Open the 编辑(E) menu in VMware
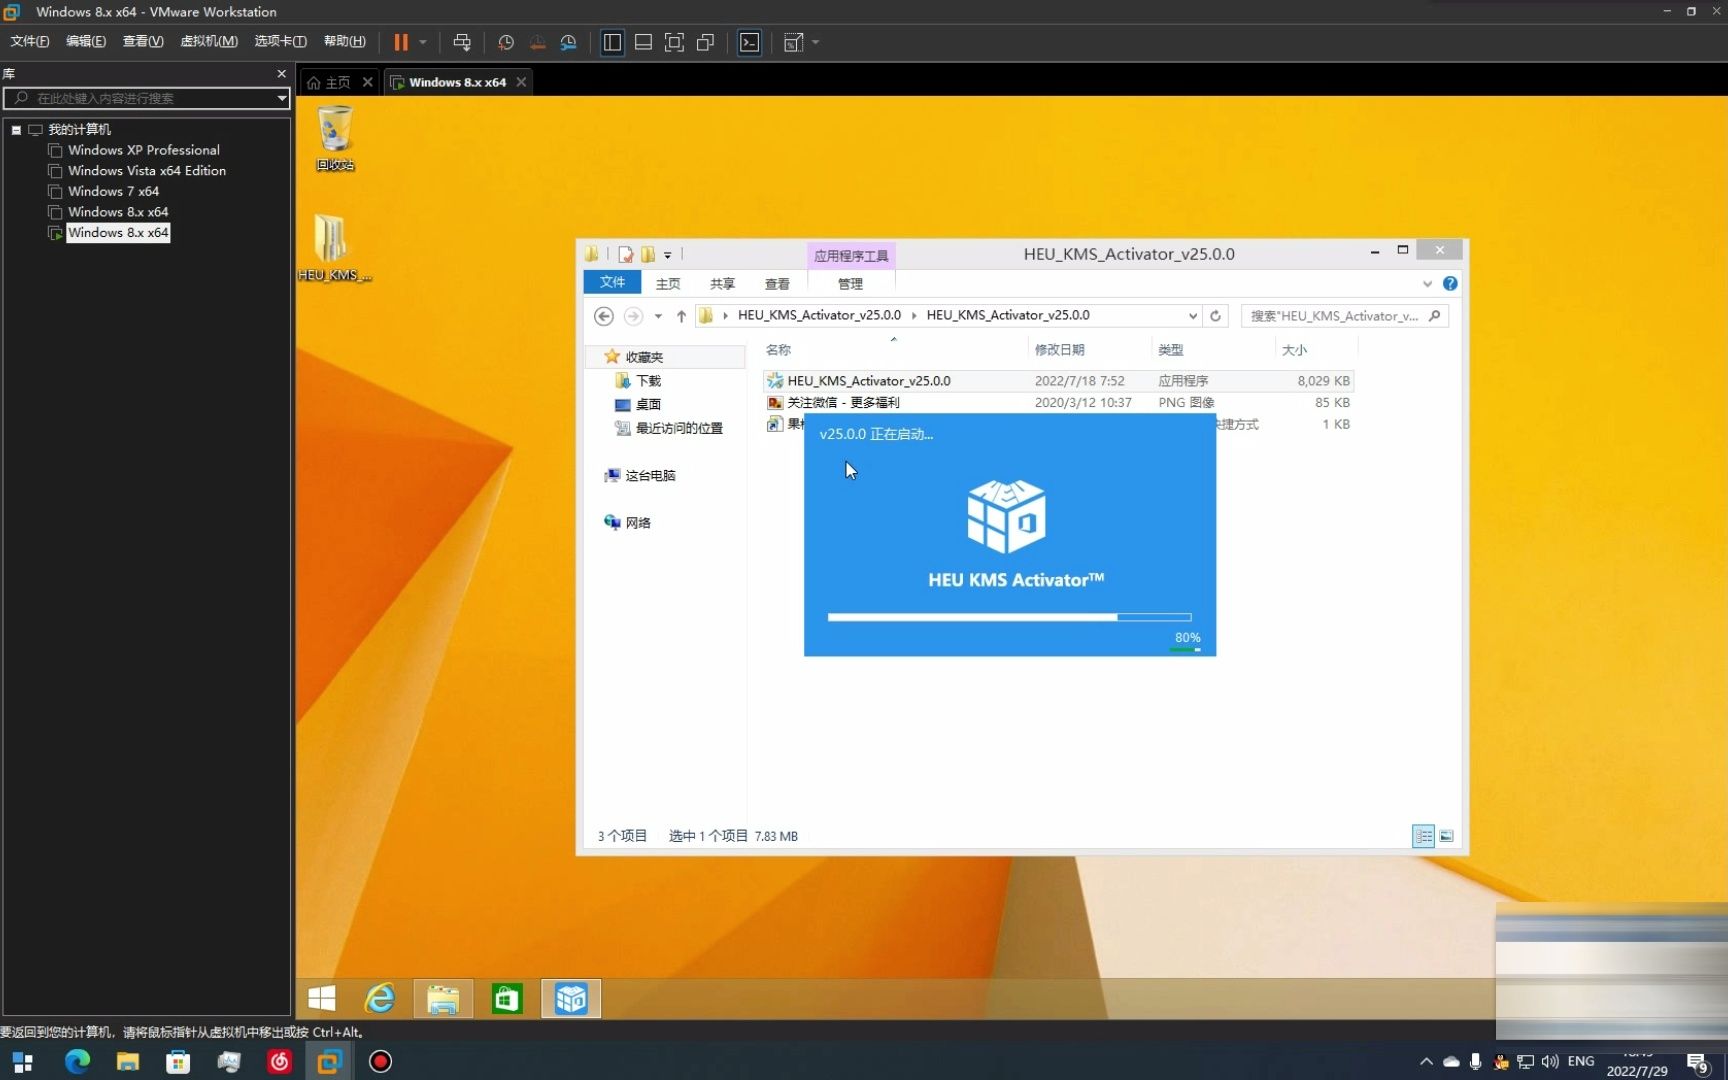The width and height of the screenshot is (1728, 1080). (86, 41)
